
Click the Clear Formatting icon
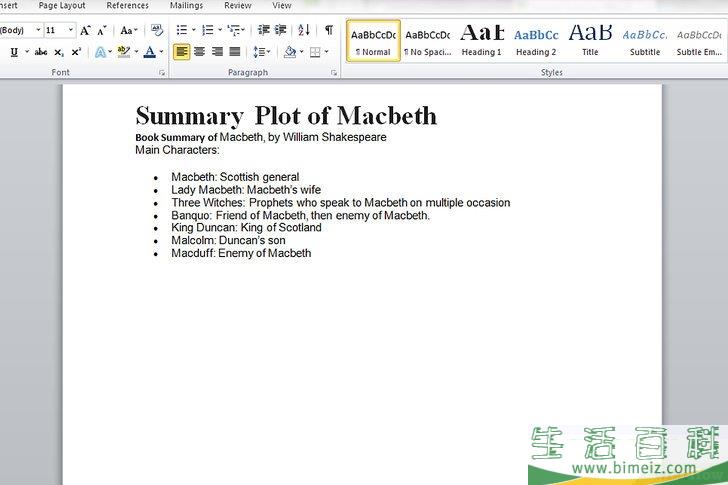(x=157, y=31)
